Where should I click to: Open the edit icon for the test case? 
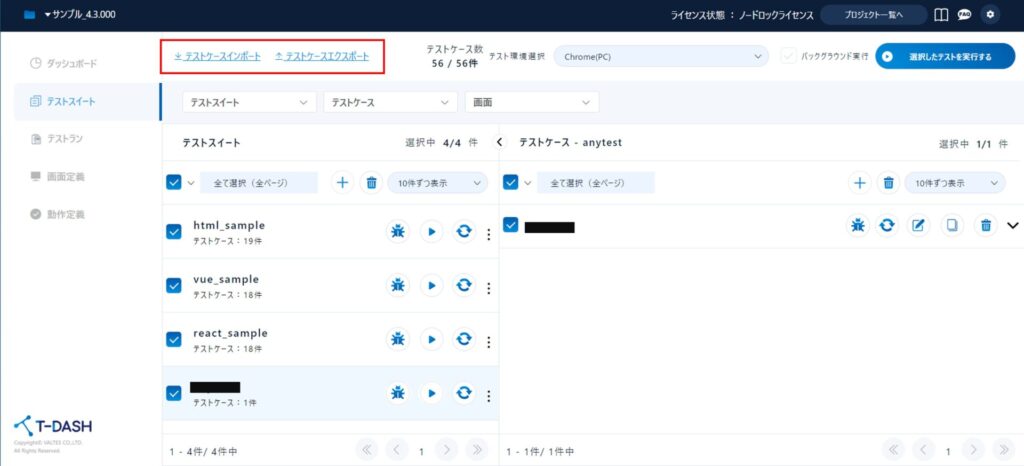point(918,226)
